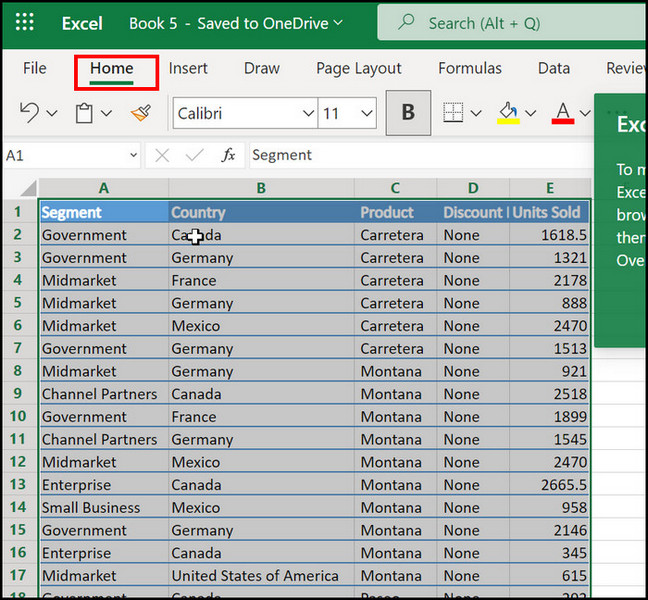Click cell with value 2665.5
648x600 pixels.
[550, 484]
